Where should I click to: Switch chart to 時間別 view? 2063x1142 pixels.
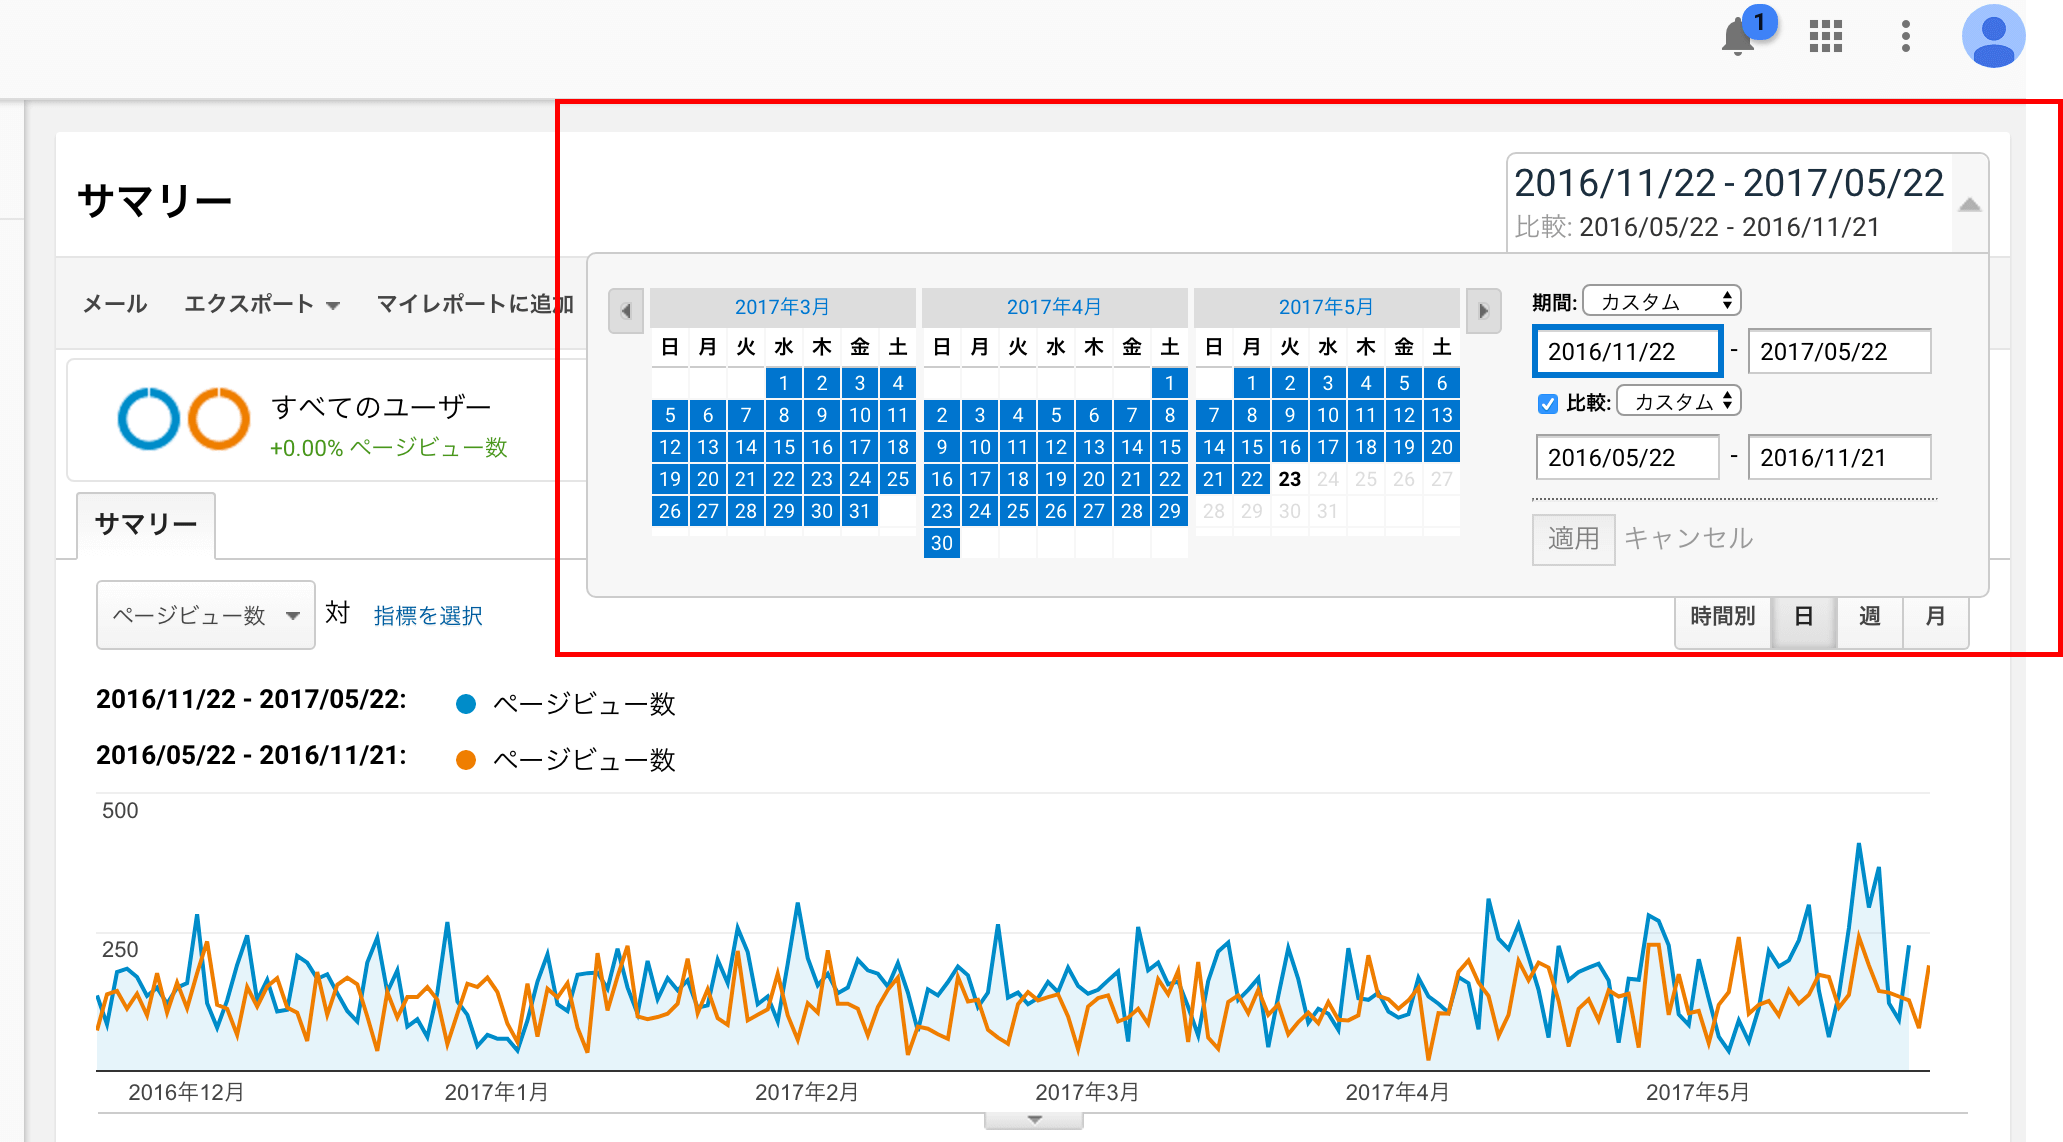pyautogui.click(x=1722, y=616)
